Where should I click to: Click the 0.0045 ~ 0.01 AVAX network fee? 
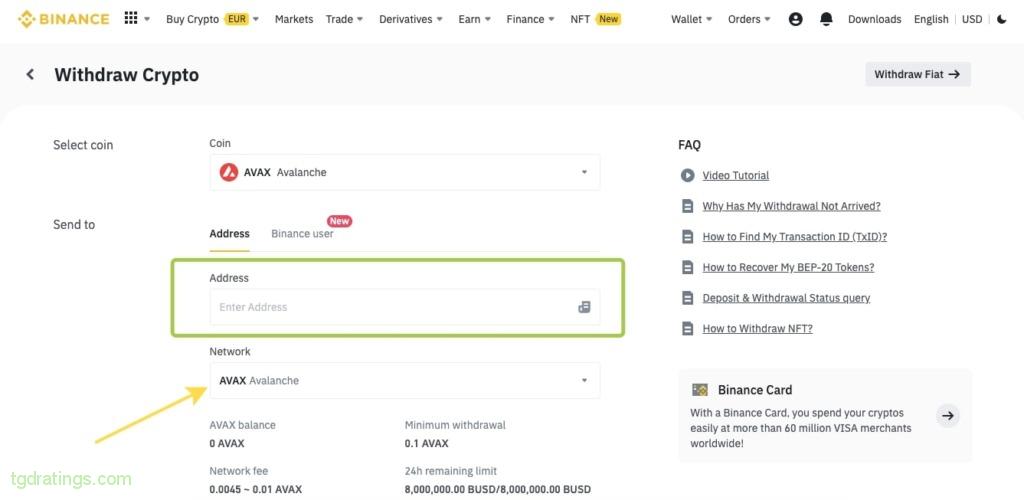pyautogui.click(x=255, y=490)
